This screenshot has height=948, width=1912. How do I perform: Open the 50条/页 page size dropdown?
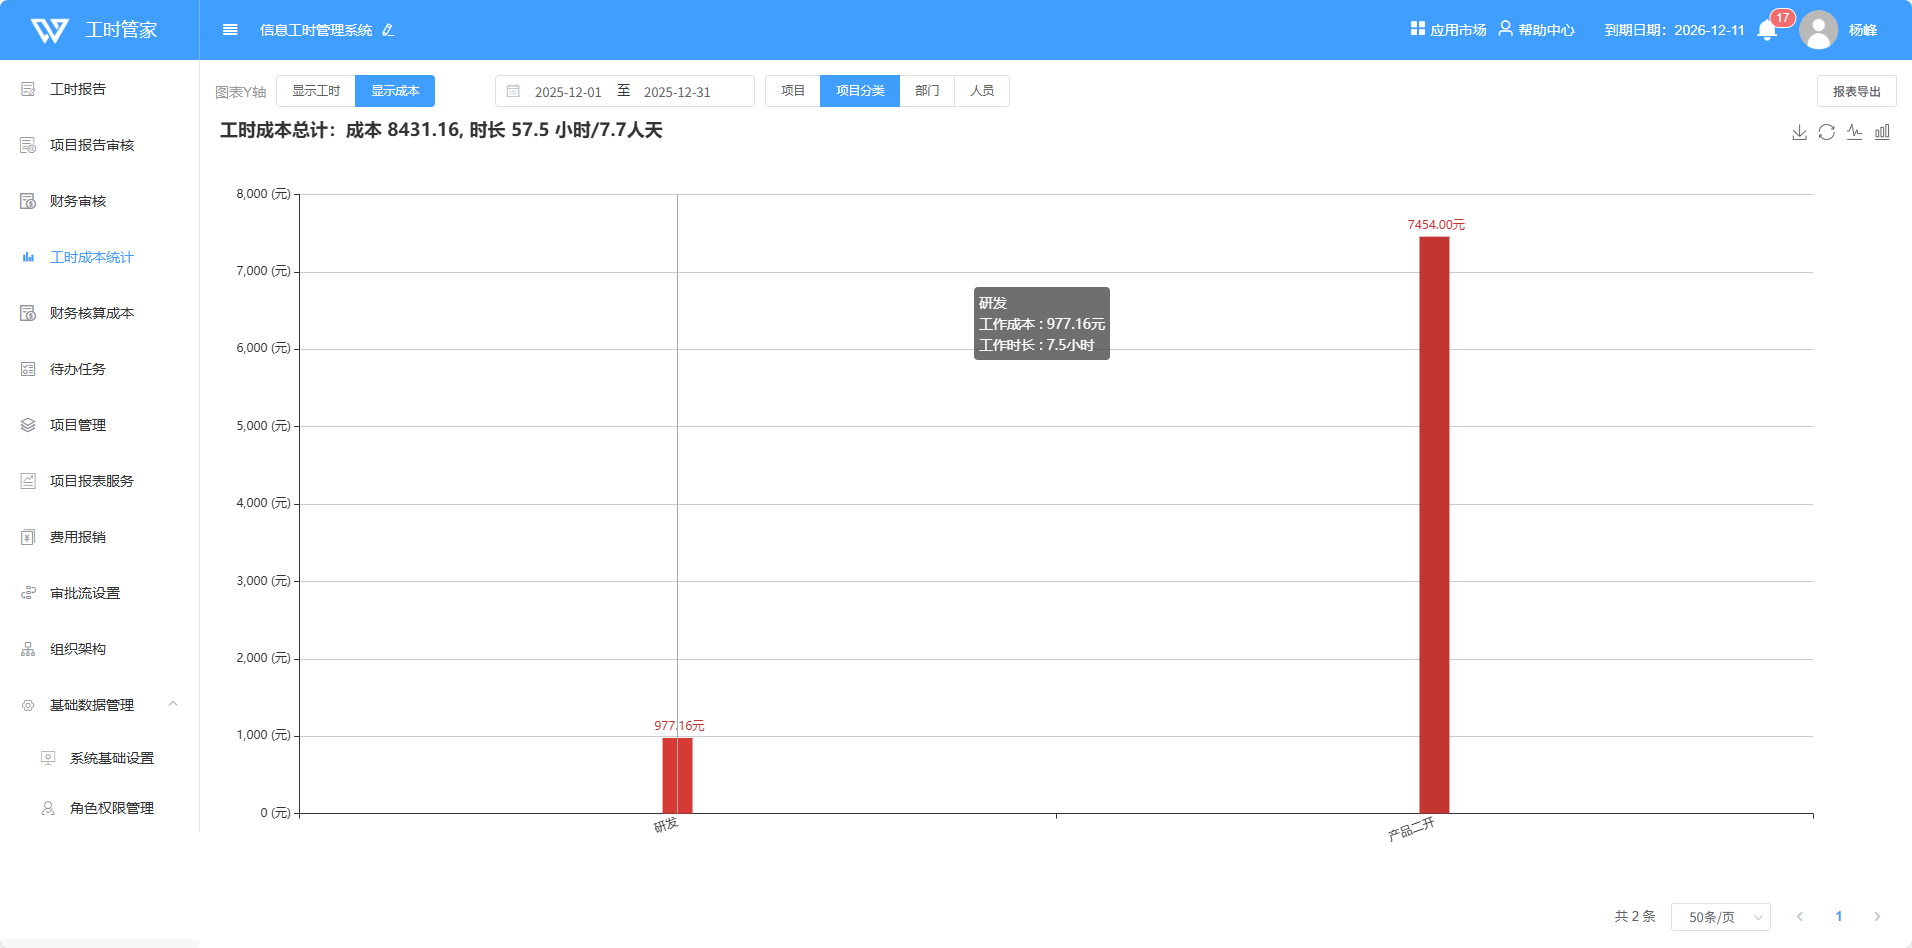1720,917
